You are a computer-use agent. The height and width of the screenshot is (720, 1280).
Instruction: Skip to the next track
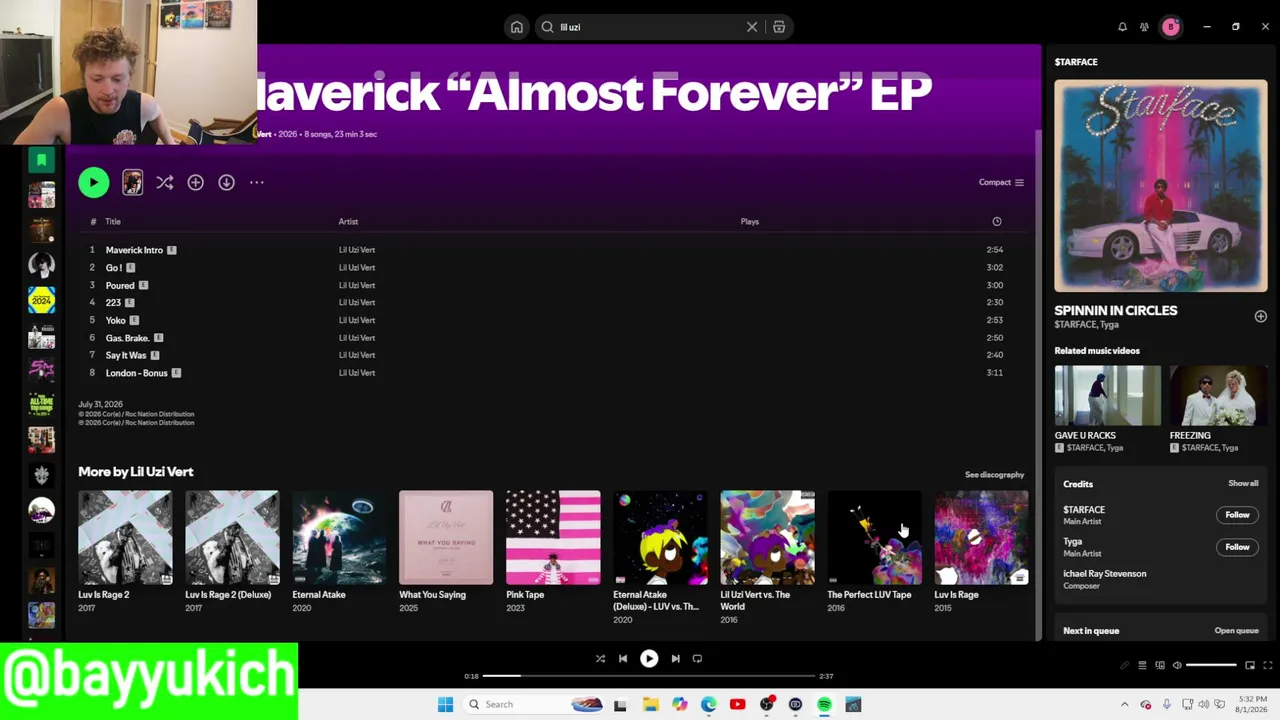click(675, 658)
